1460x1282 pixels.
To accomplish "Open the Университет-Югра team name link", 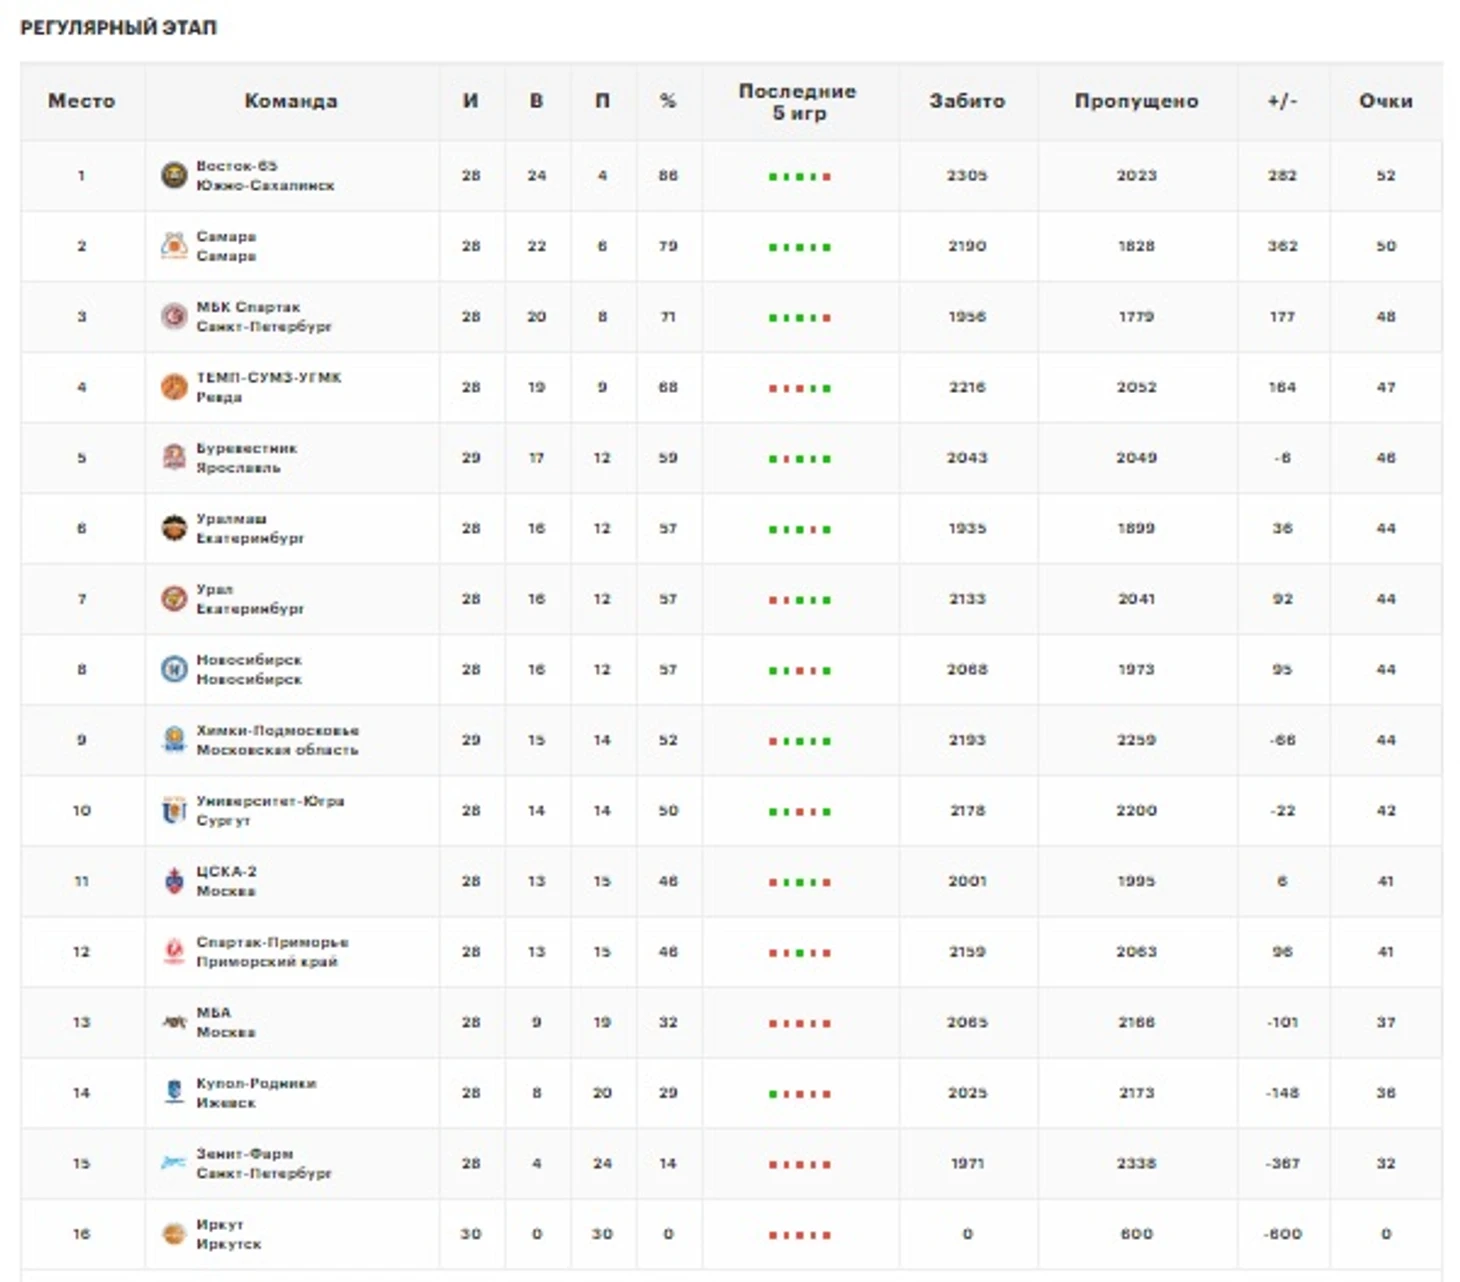I will coord(270,801).
